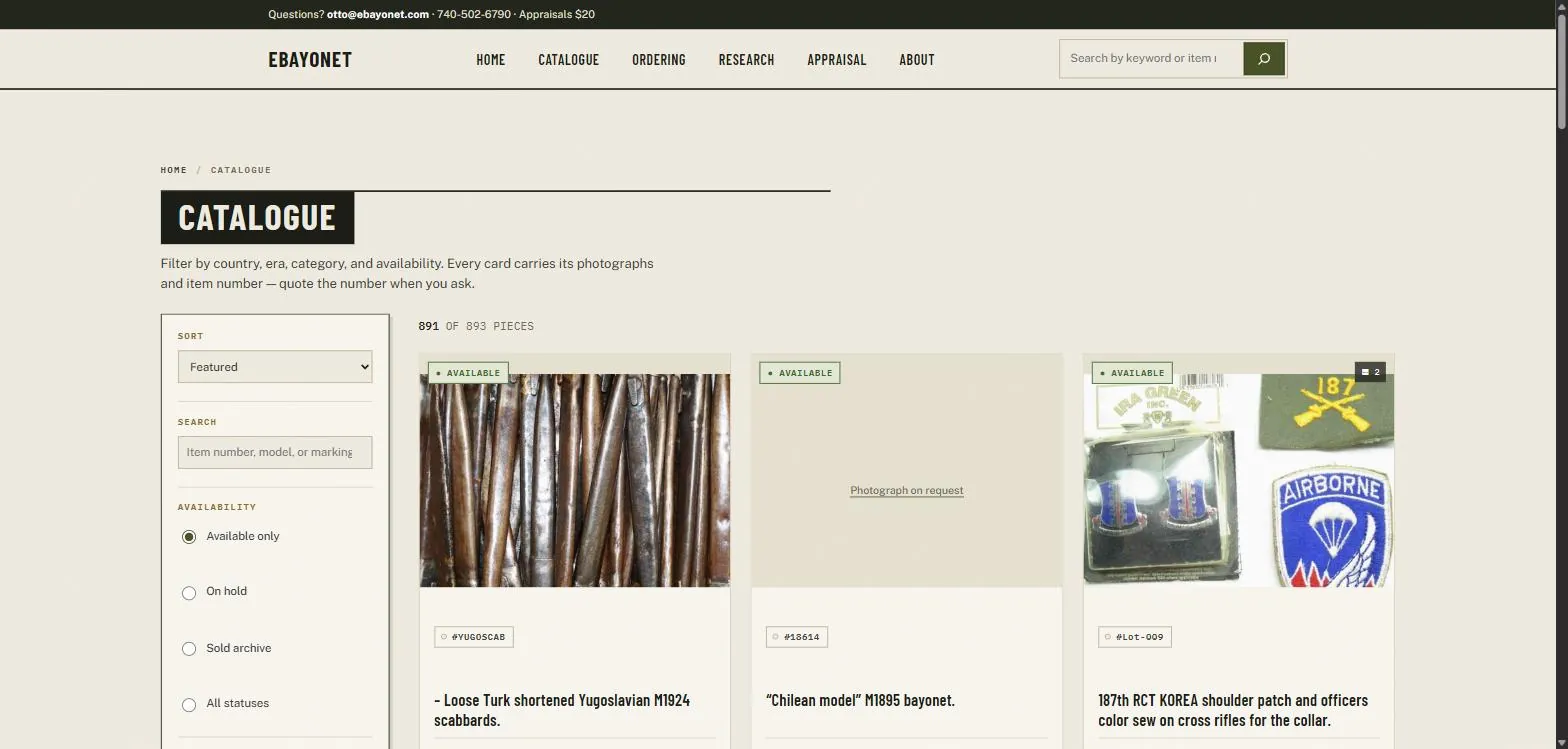Click the Catalogue breadcrumb text
Image resolution: width=1568 pixels, height=749 pixels.
[x=241, y=170]
